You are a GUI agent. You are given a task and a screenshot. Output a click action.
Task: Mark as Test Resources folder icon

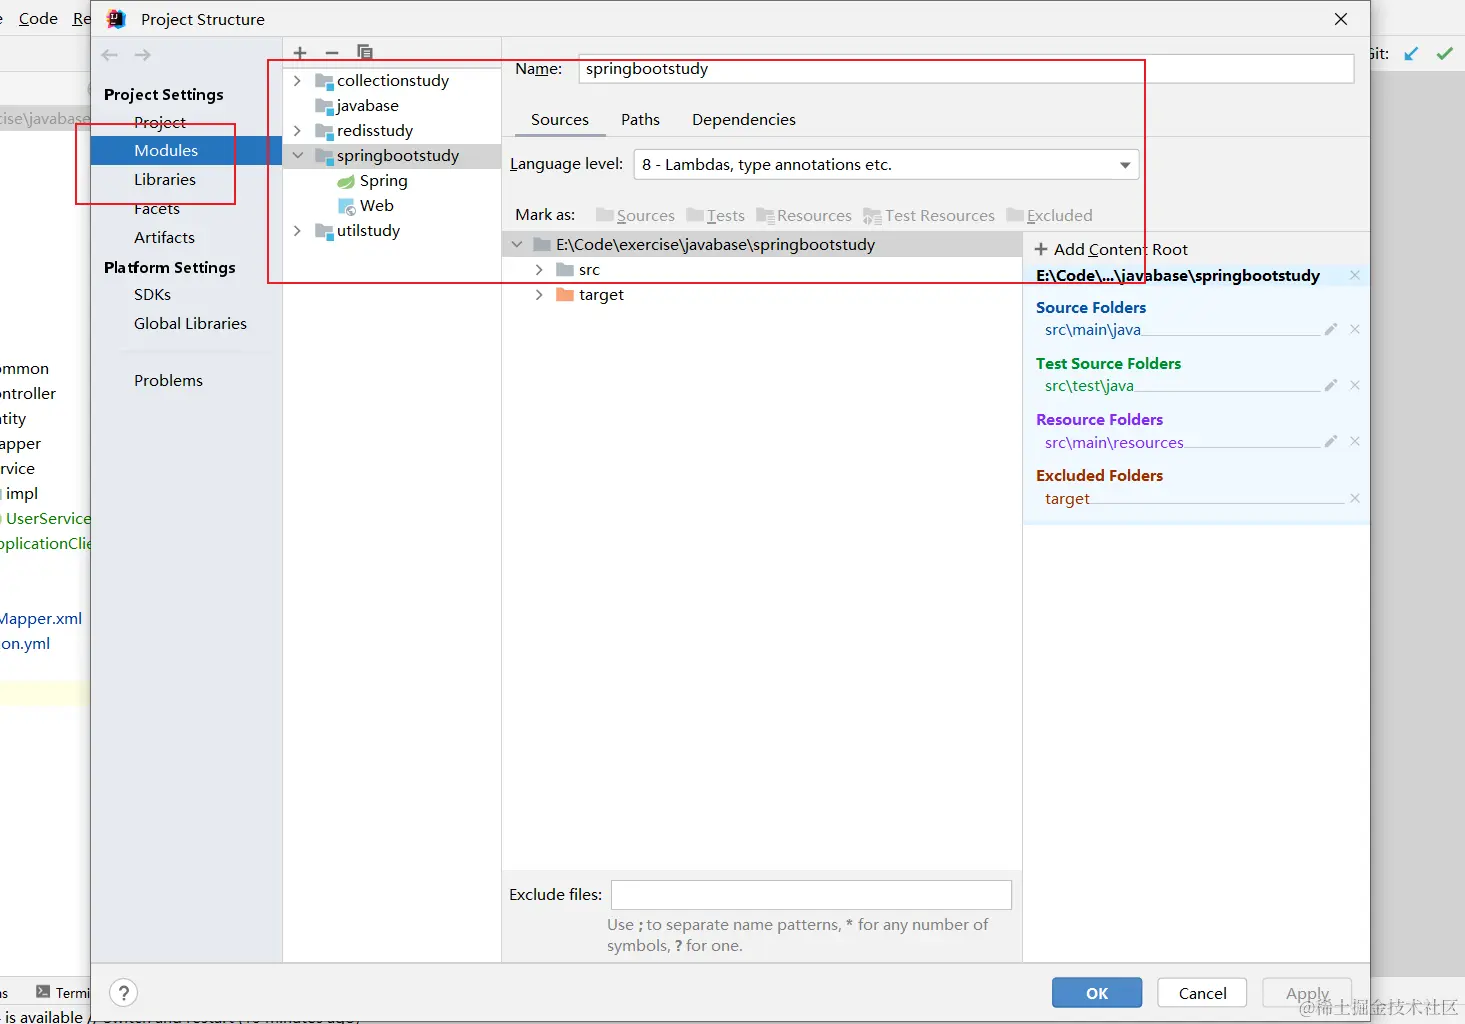[872, 216]
